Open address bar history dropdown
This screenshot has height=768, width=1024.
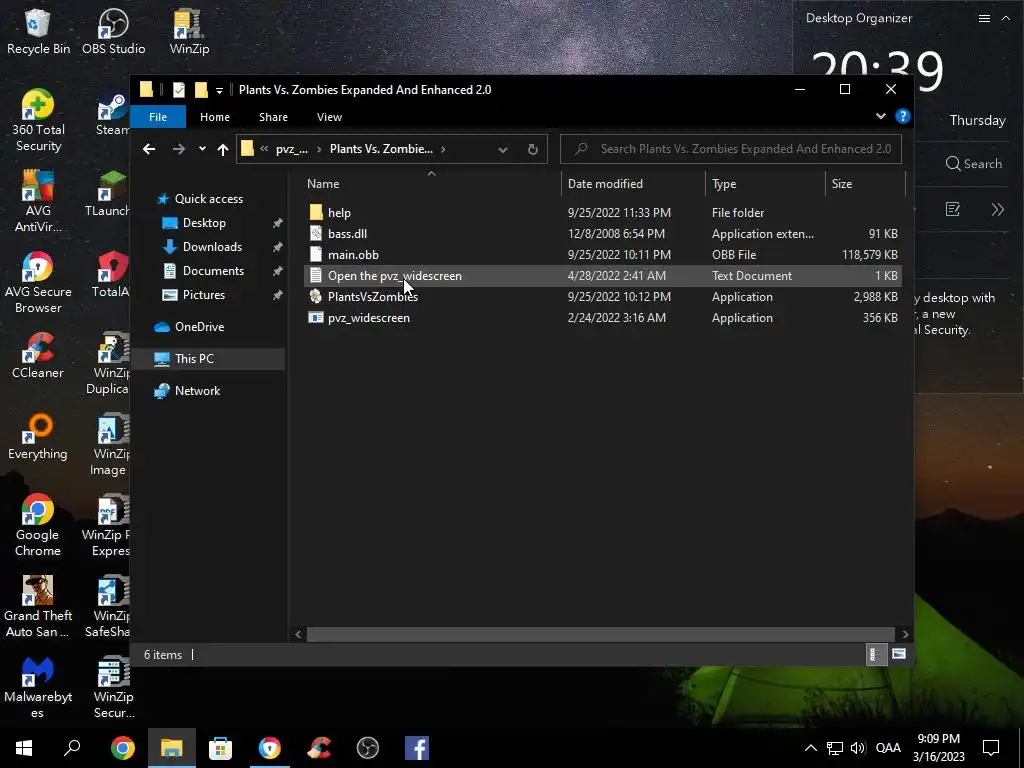pyautogui.click(x=503, y=150)
